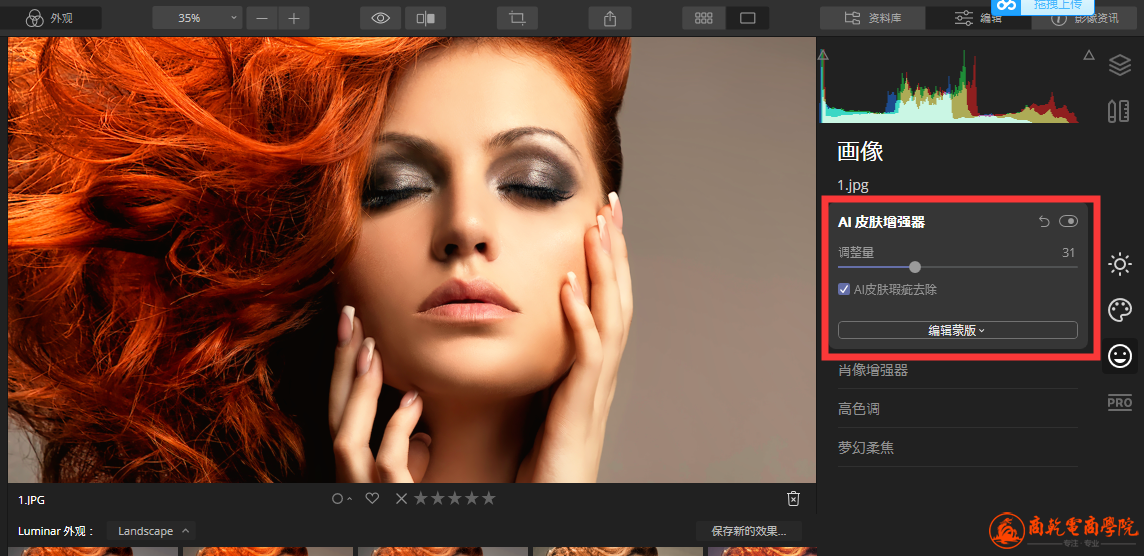Toggle left histogram clipping triangle
The image size is (1144, 556).
click(824, 55)
